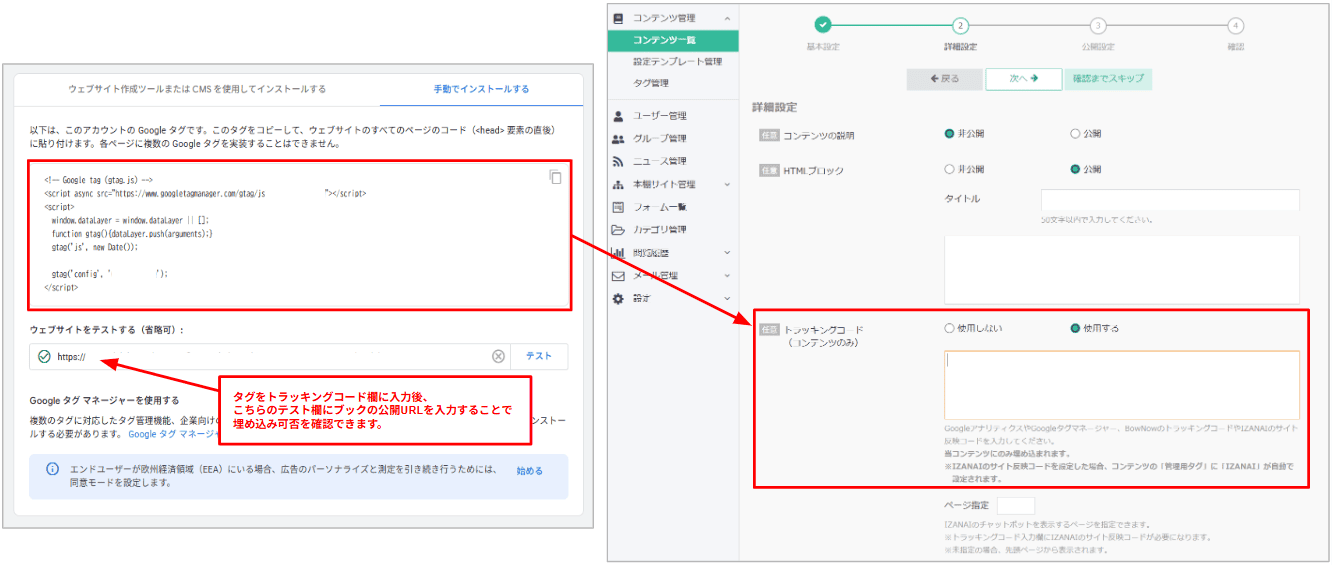Click the sitemap icon for 本棚サイト管理
The width and height of the screenshot is (1332, 565).
click(618, 185)
